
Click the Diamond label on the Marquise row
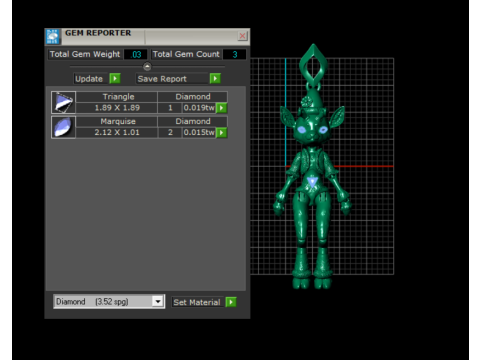pos(193,121)
